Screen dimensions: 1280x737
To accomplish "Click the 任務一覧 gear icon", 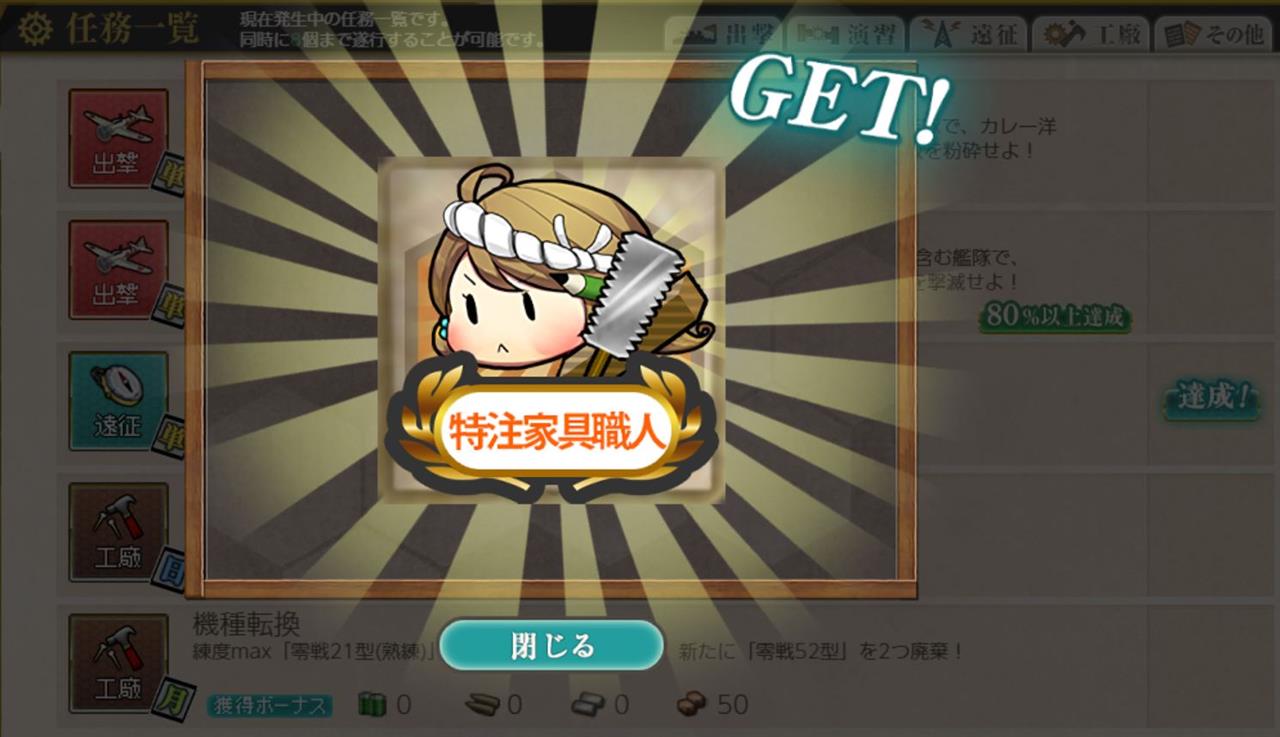I will click(37, 30).
